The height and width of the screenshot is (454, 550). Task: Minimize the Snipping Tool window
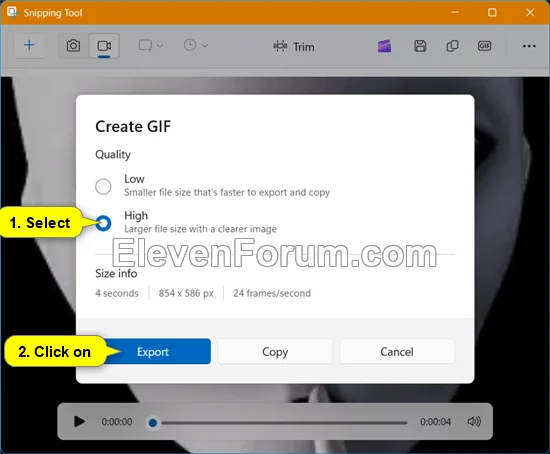click(x=455, y=12)
